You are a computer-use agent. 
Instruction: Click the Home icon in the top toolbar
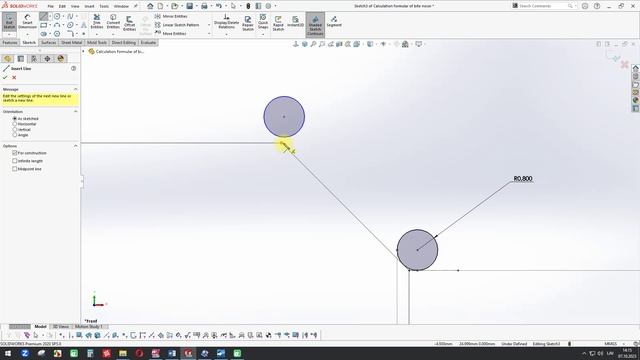pyautogui.click(x=150, y=6)
